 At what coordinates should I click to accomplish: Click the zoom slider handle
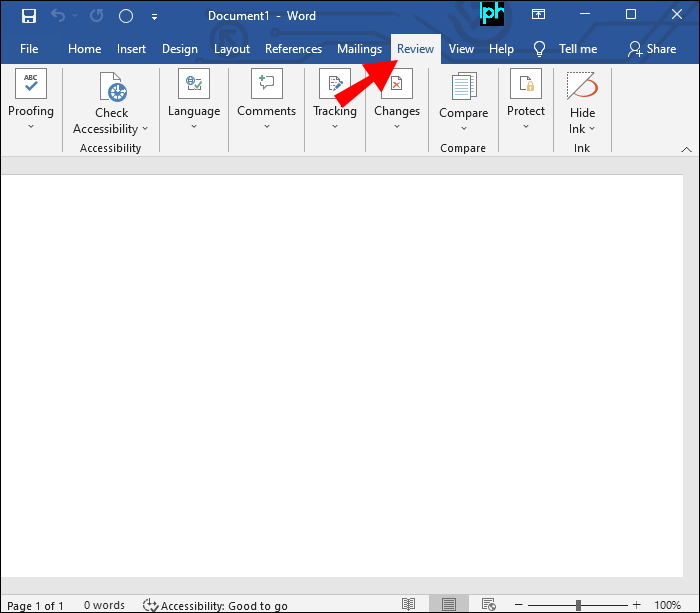pos(578,605)
